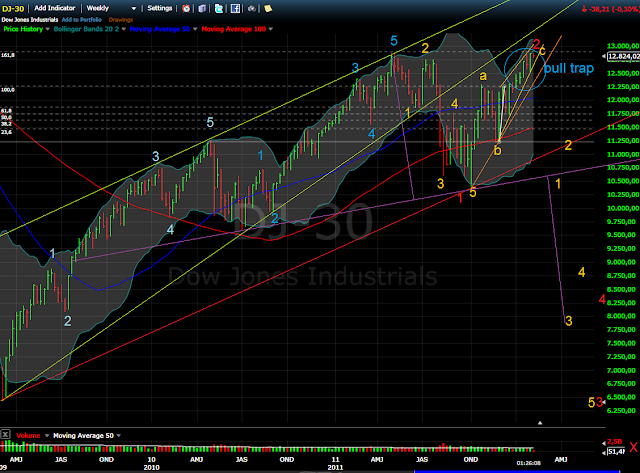Image resolution: width=640 pixels, height=473 pixels.
Task: Click the 23,6 Fibonacci level label
Action: tap(7, 132)
